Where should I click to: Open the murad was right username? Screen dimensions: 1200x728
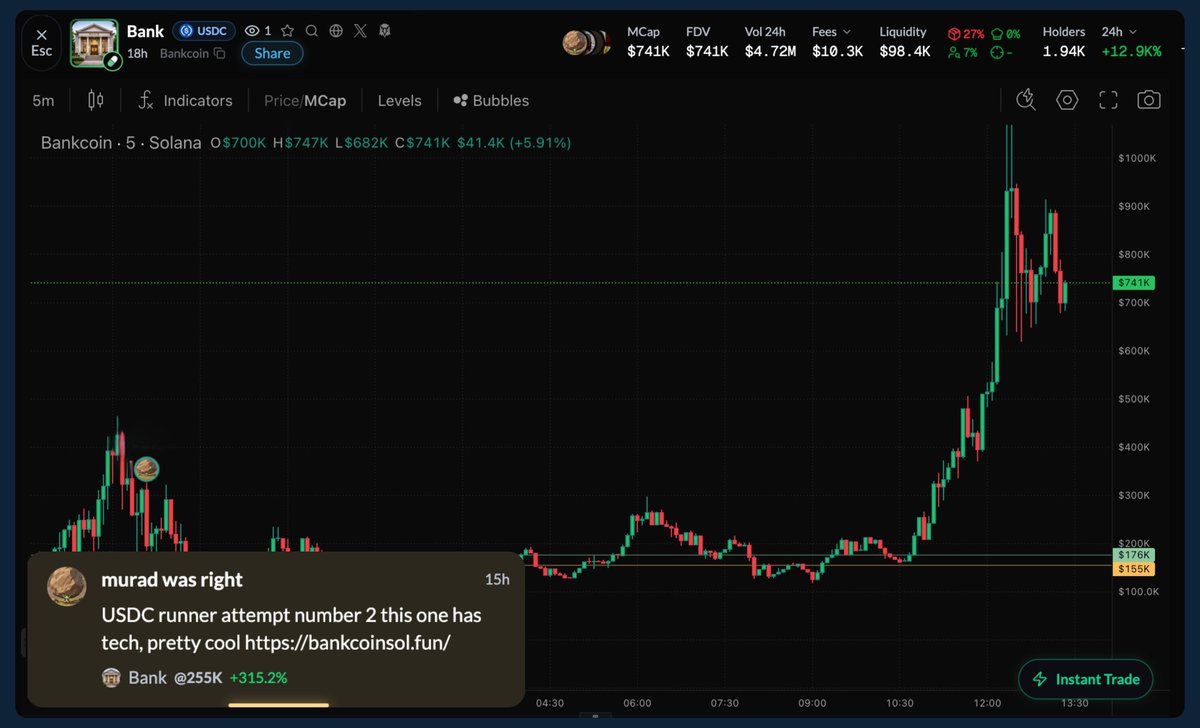click(x=172, y=580)
